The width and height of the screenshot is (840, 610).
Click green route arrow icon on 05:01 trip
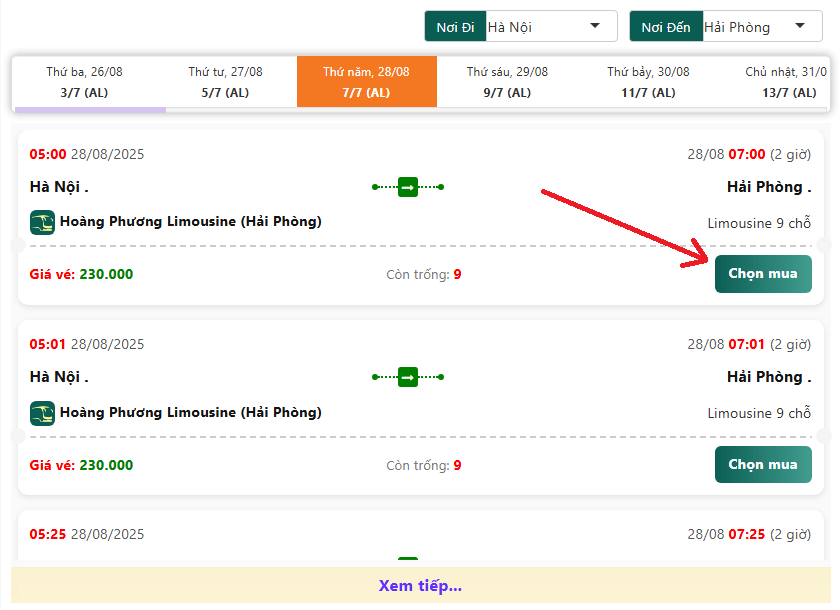(407, 377)
